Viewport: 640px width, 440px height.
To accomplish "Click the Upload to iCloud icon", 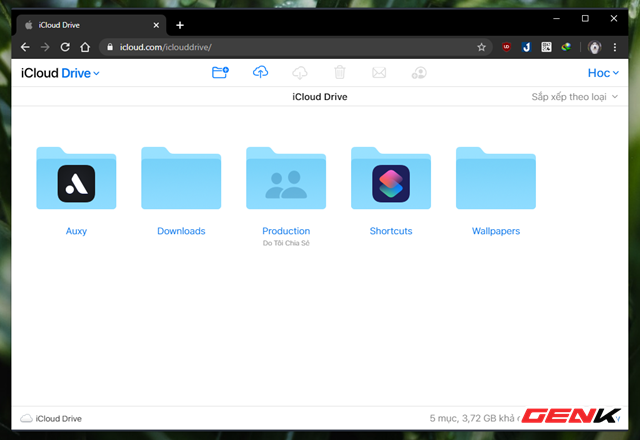I will (260, 72).
